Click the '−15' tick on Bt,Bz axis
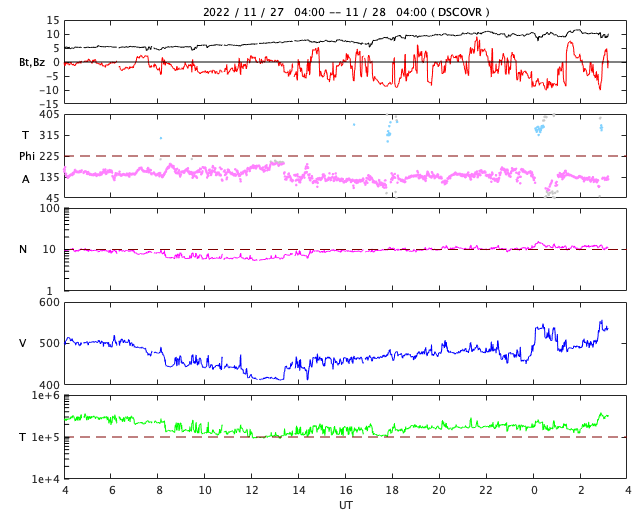640x512 pixels. pos(49,105)
